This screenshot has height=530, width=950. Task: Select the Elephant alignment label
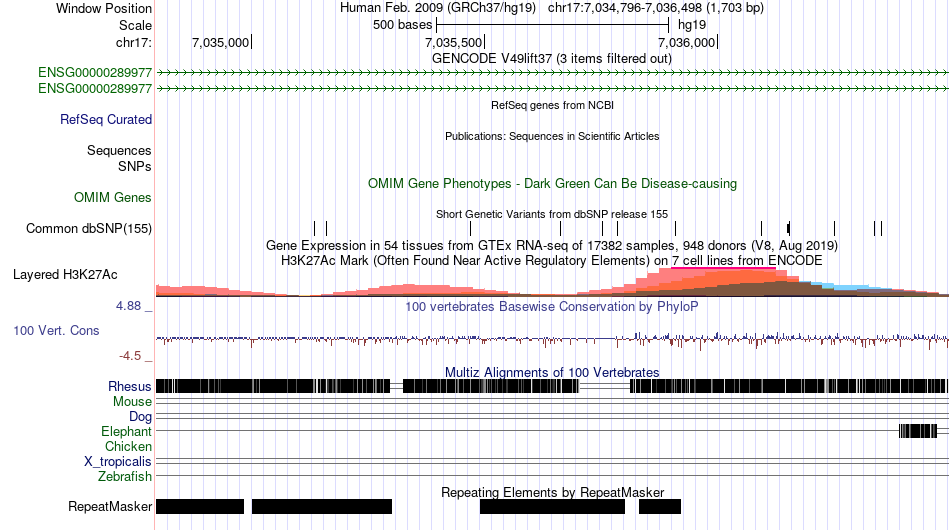(126, 431)
